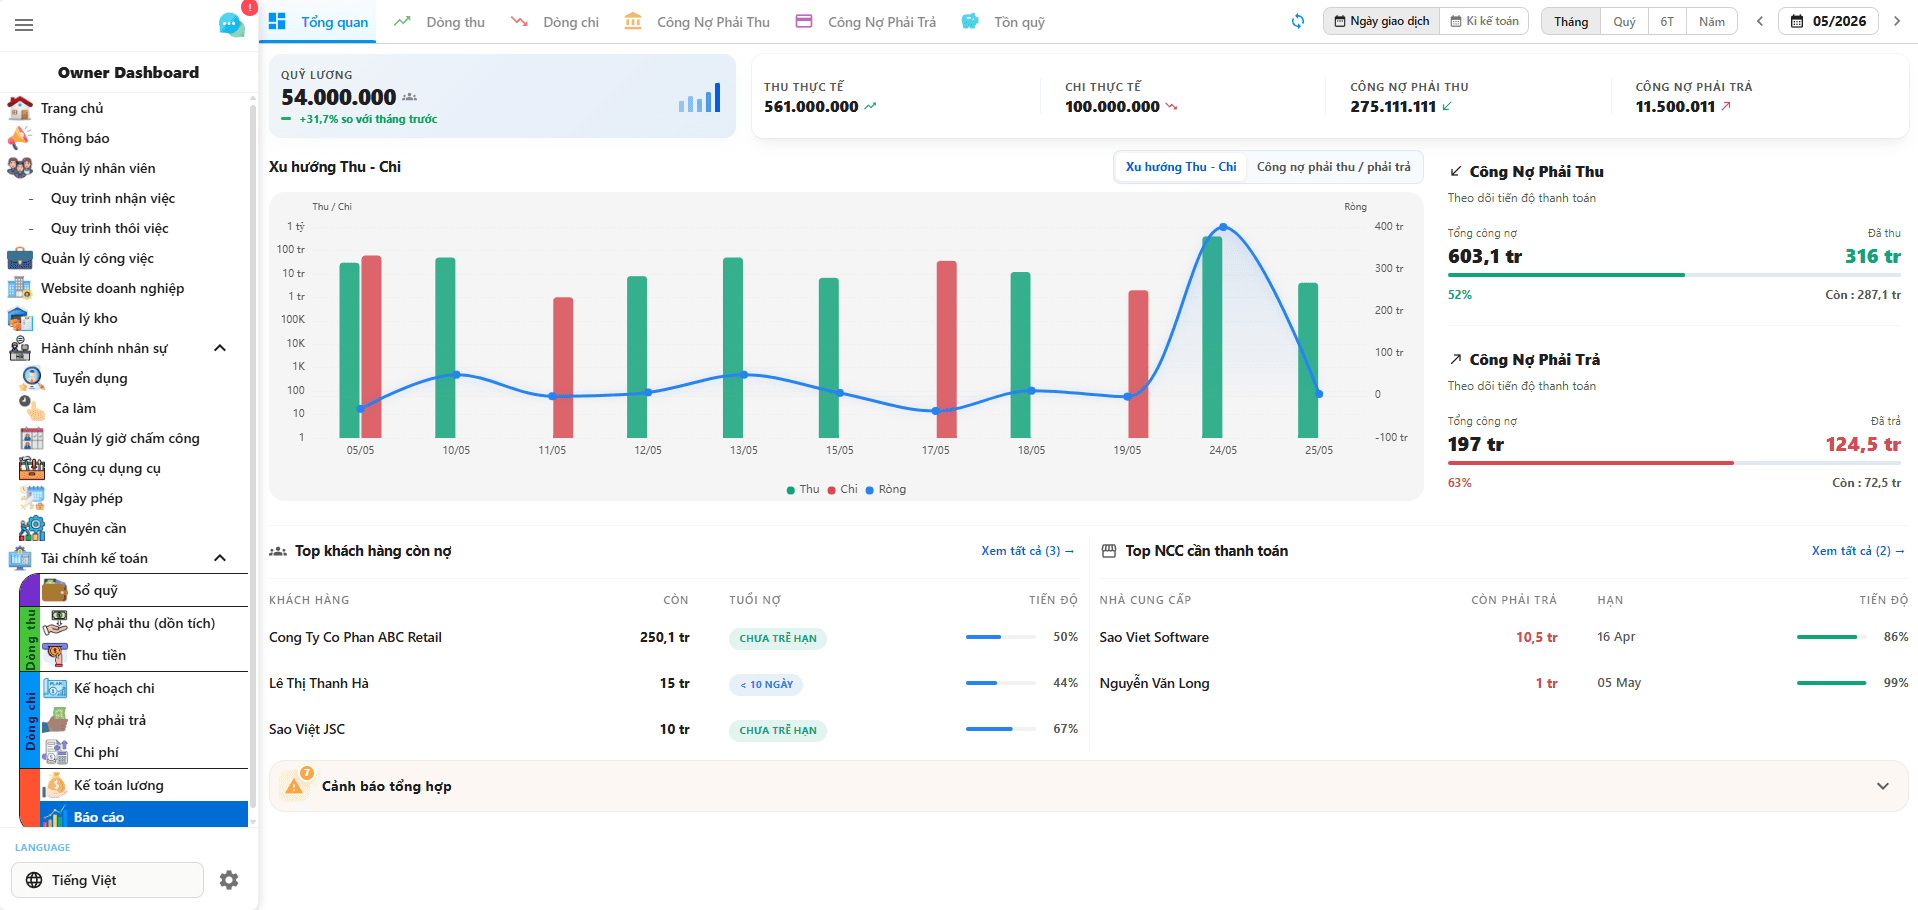Show Công nợ phải thu / phải trả chart
This screenshot has height=910, width=1918.
[1333, 167]
